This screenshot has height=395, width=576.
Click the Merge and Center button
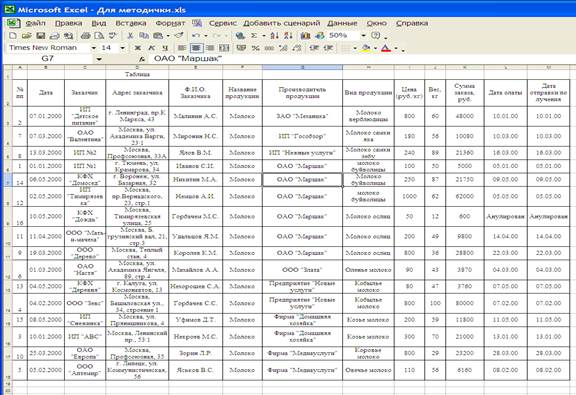tap(224, 48)
